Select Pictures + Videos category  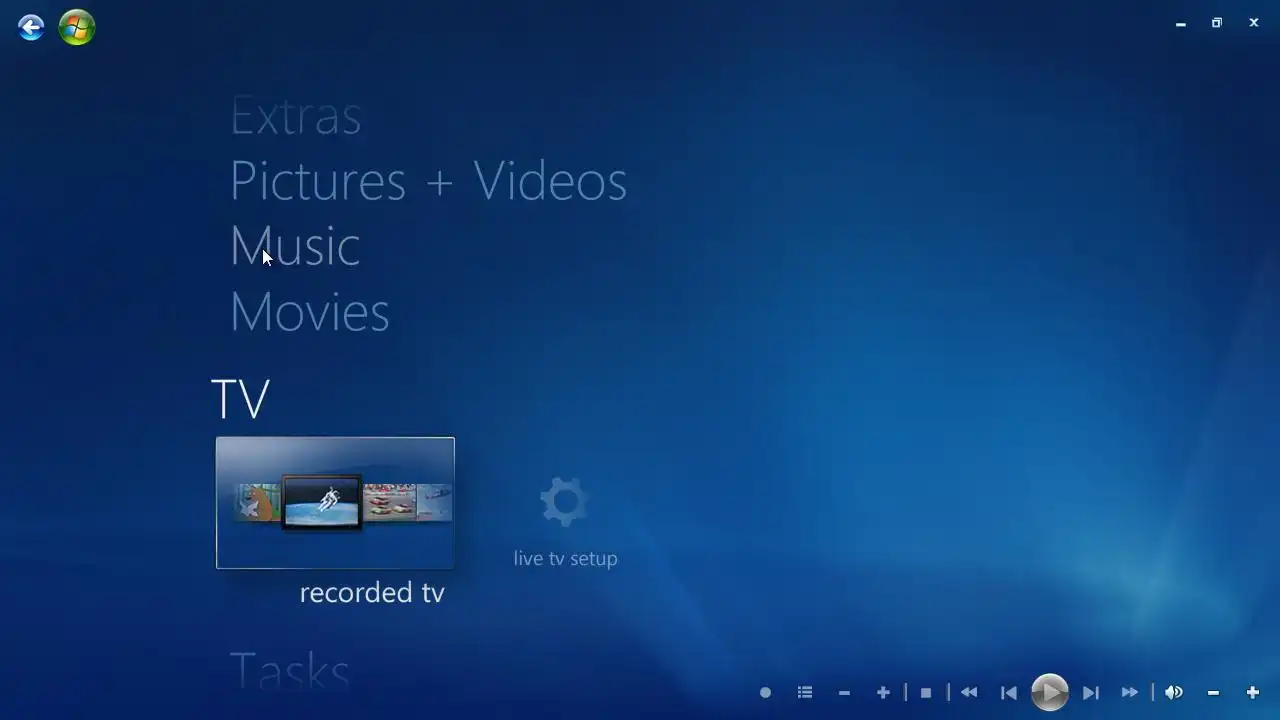(428, 181)
